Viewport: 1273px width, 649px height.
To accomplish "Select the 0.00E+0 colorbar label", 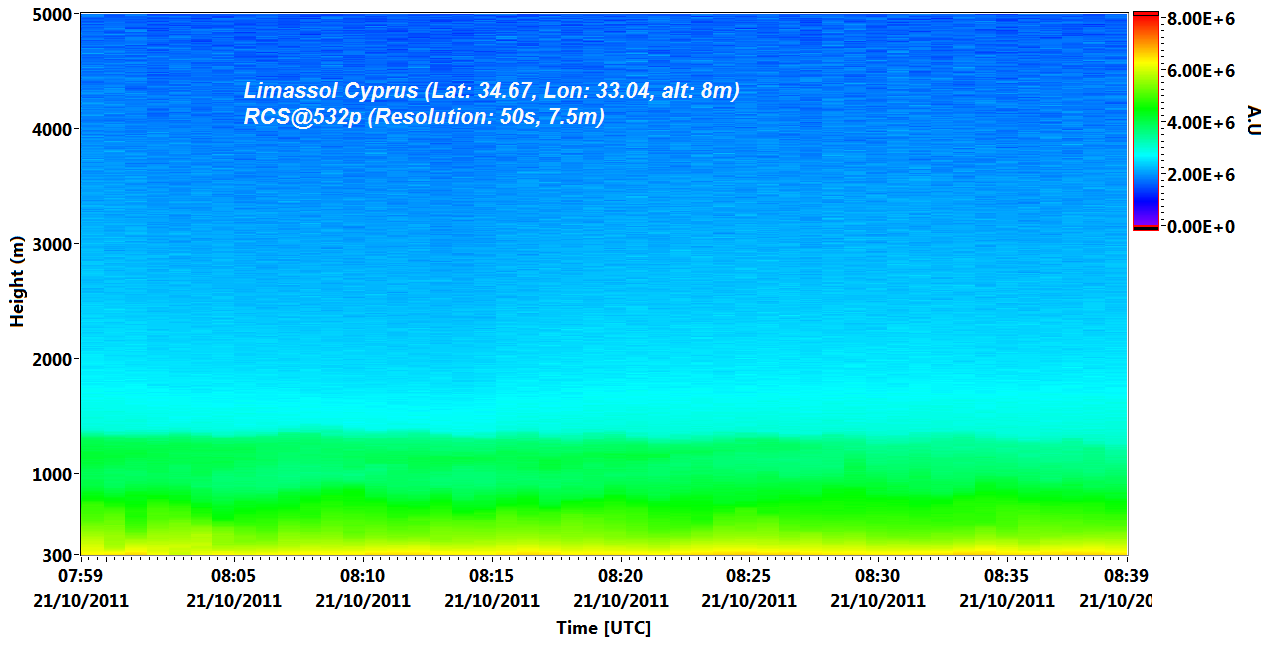I will pos(1200,227).
